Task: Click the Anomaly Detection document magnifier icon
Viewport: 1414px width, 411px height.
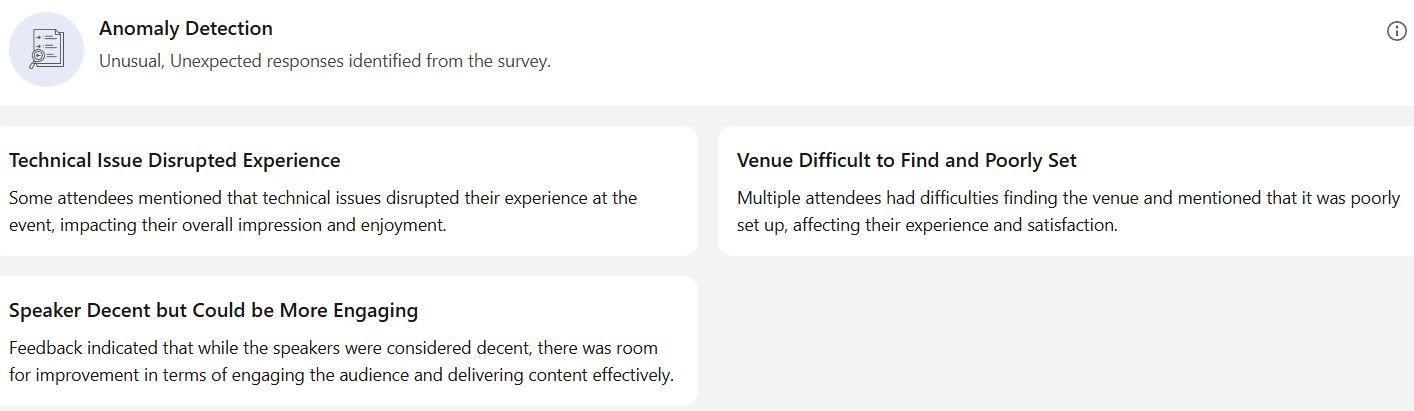Action: [47, 49]
